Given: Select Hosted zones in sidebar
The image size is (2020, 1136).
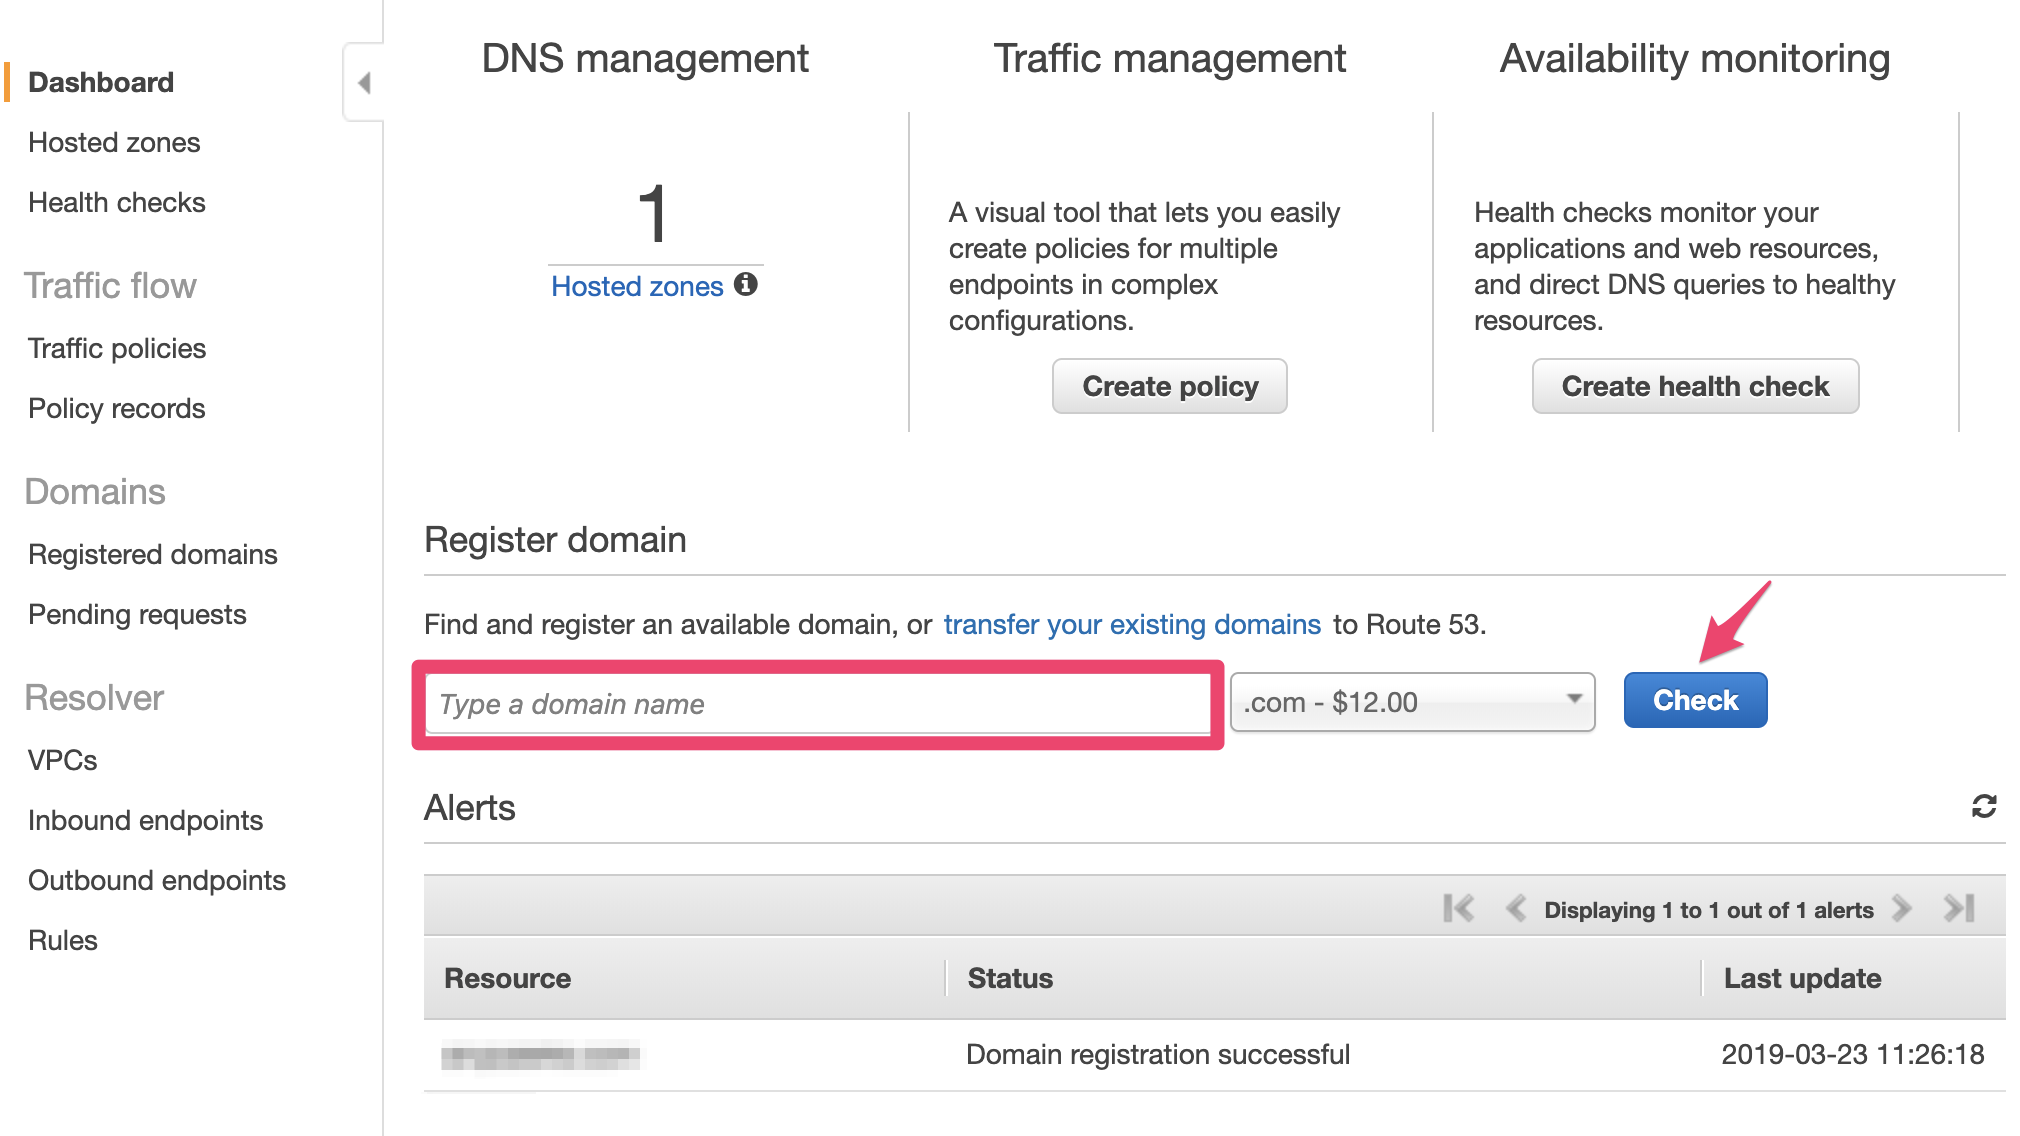Looking at the screenshot, I should point(114,142).
